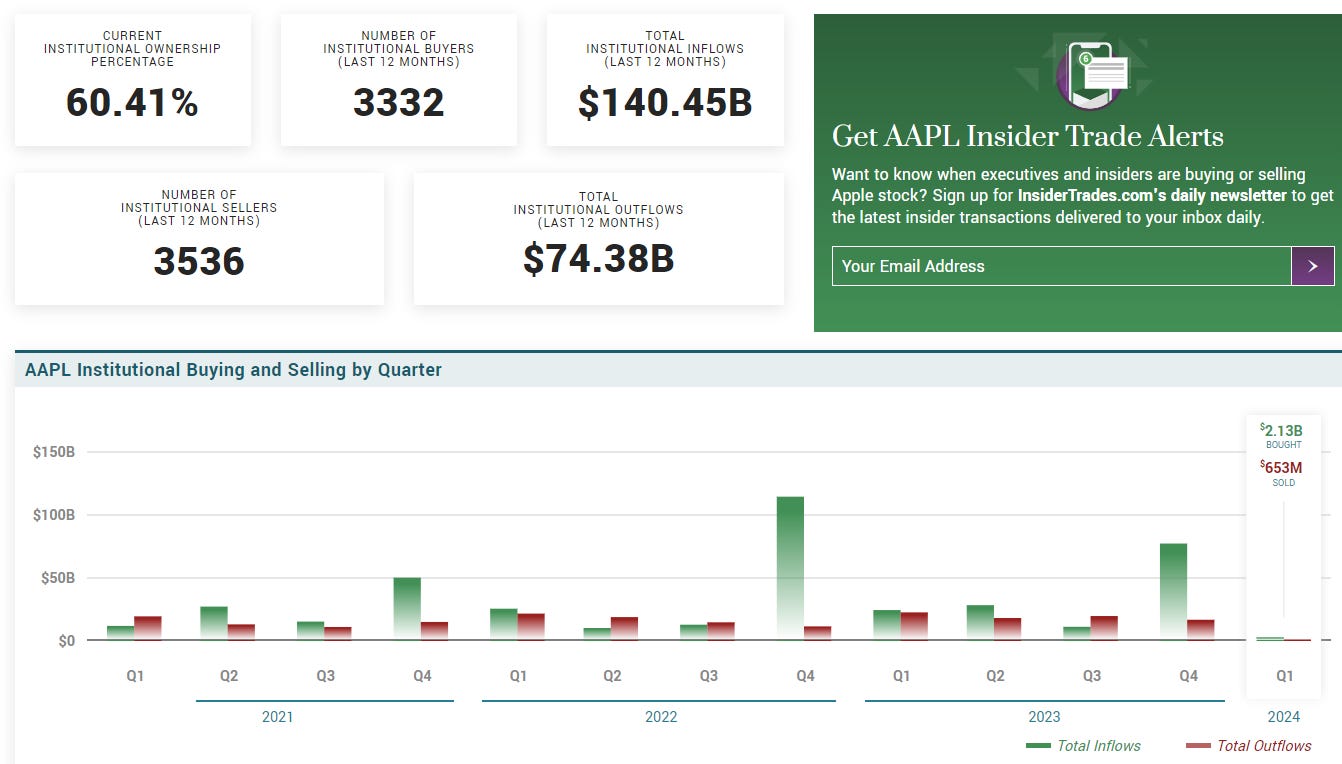
Task: Click the Q4 2022 green inflows bar
Action: (790, 568)
